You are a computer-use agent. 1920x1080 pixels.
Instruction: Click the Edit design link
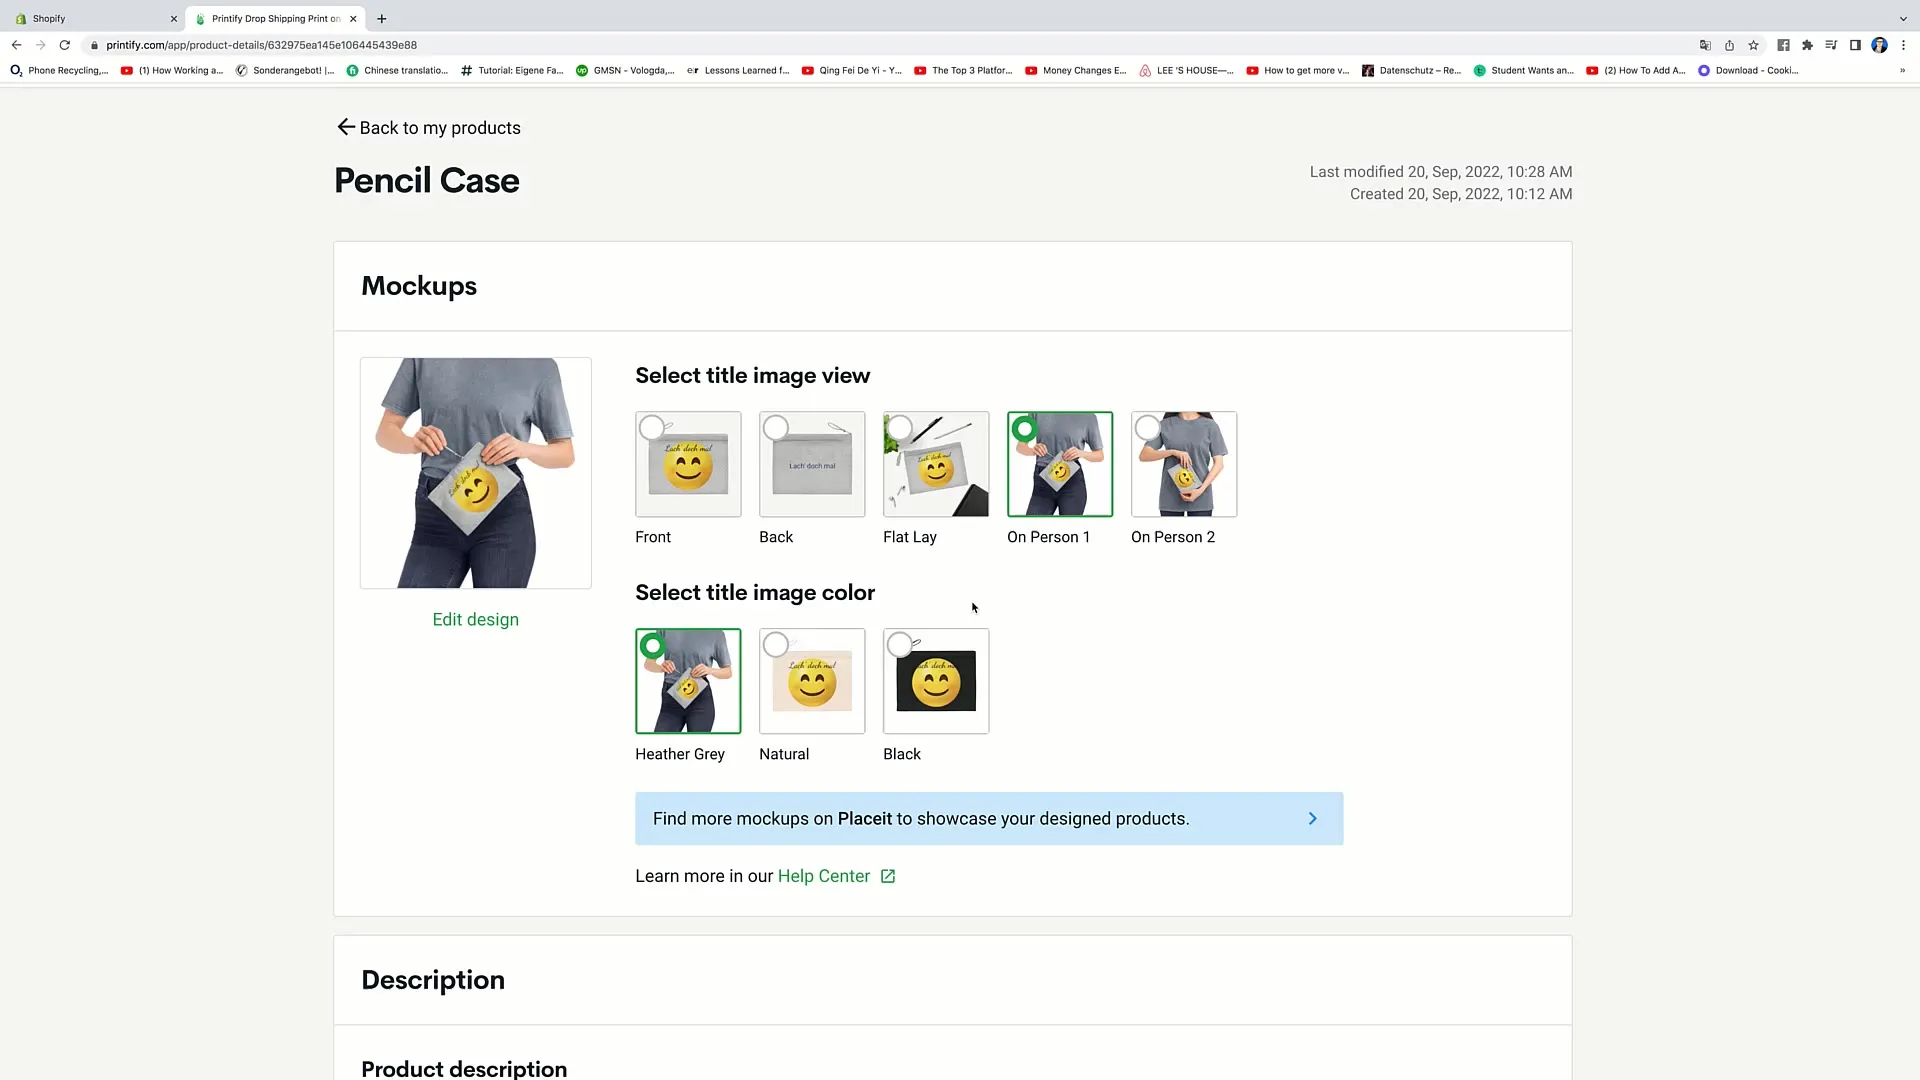(x=476, y=620)
